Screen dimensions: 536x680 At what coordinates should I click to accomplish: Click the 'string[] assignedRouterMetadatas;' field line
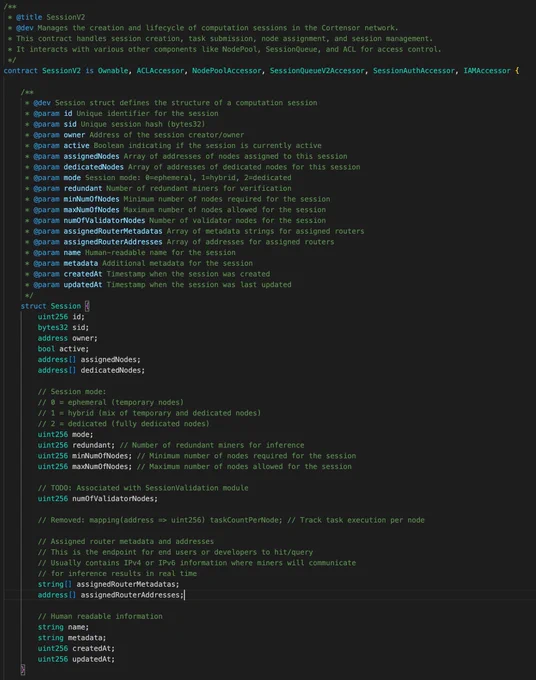point(108,584)
